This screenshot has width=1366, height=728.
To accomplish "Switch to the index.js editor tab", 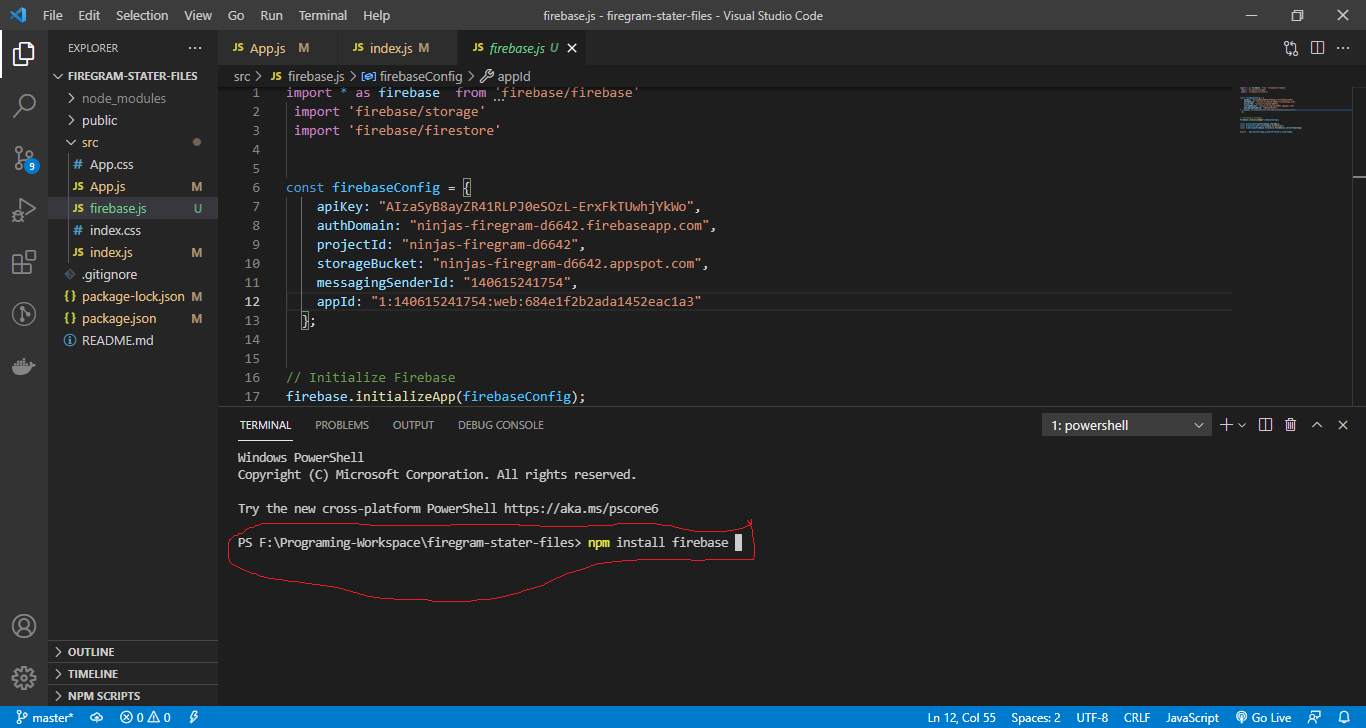I will coord(397,48).
